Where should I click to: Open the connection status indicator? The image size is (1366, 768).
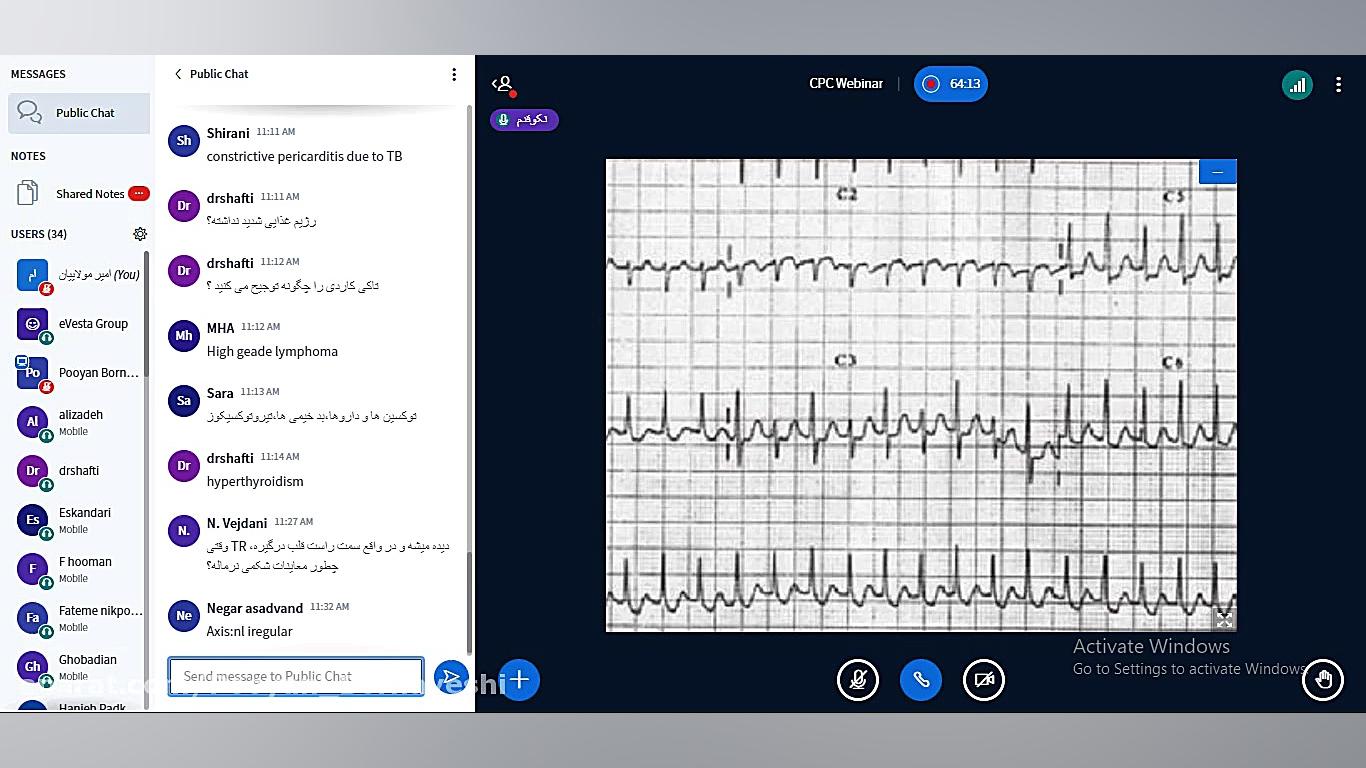[1297, 84]
